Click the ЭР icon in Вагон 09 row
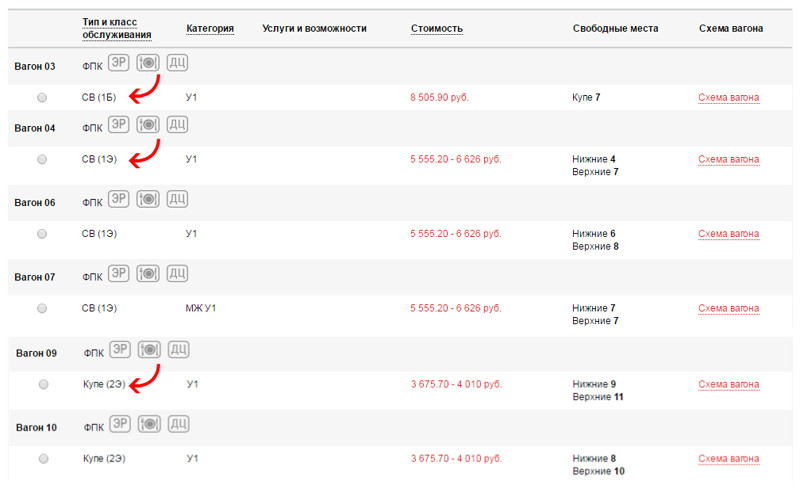 120,350
